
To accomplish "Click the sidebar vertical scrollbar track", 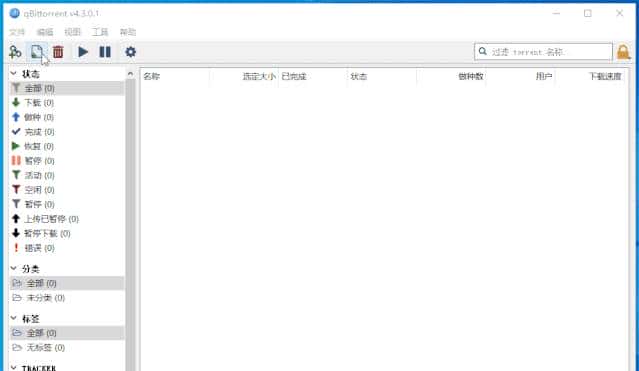I will [x=130, y=224].
